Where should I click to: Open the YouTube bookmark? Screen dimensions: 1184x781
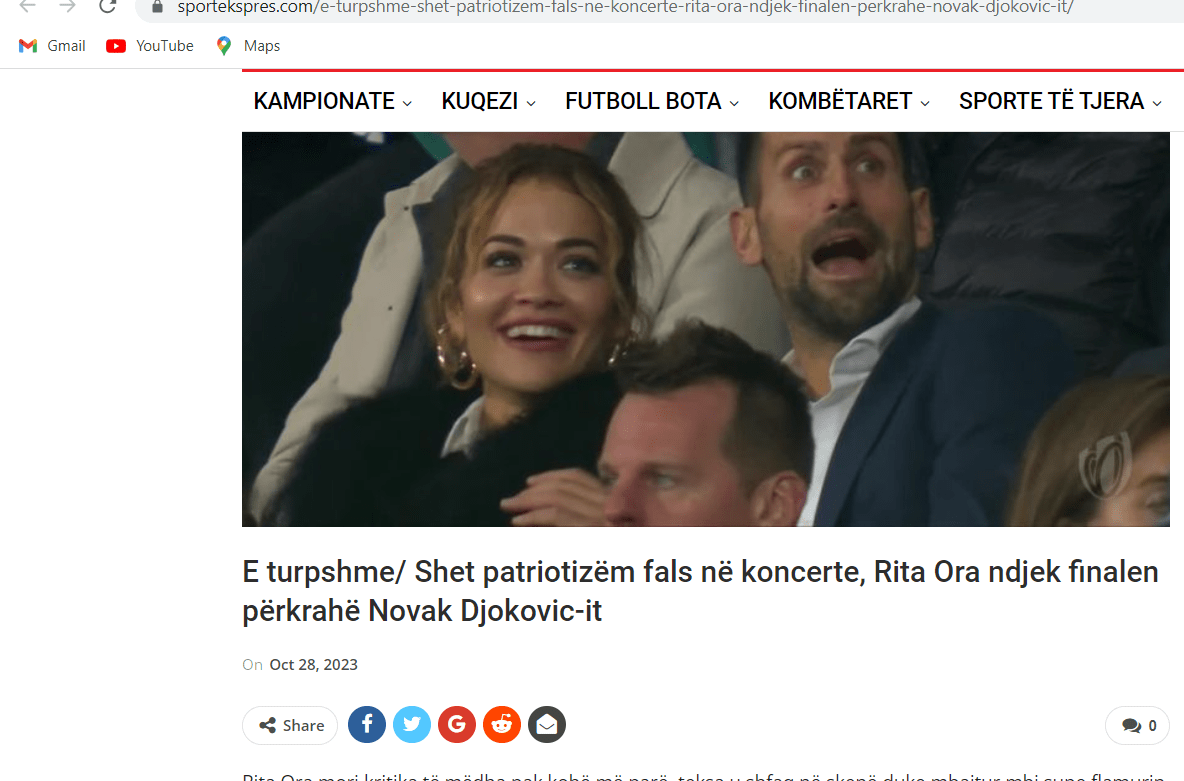[x=150, y=46]
